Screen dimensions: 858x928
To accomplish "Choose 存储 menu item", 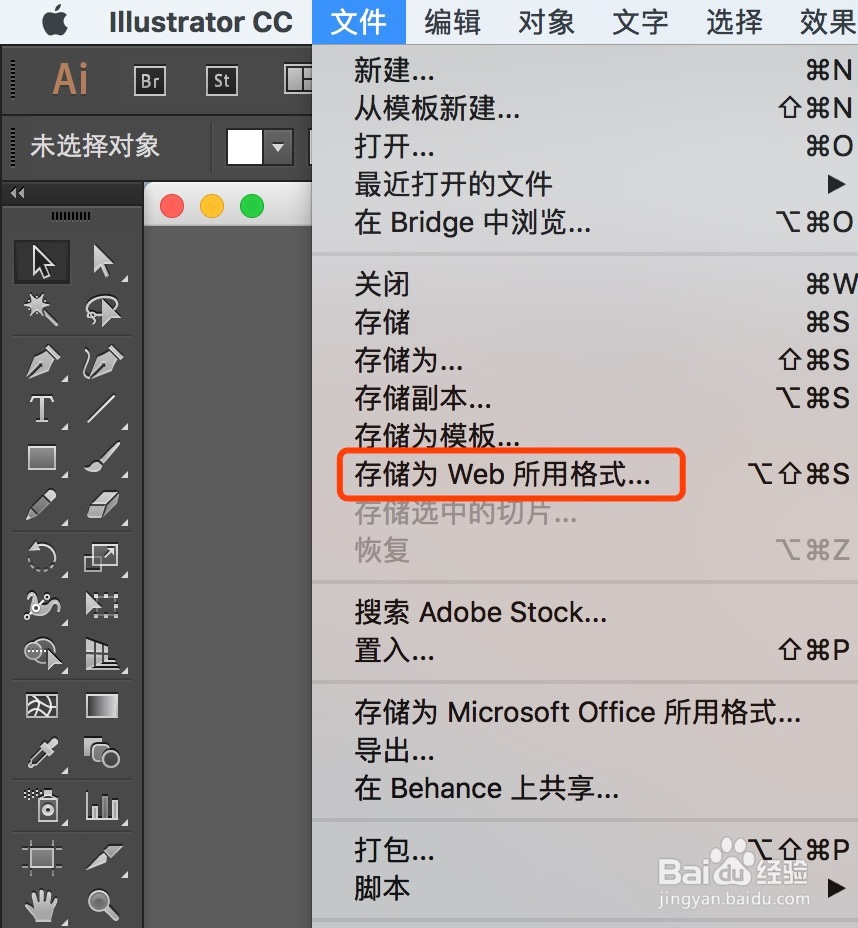I will point(585,322).
